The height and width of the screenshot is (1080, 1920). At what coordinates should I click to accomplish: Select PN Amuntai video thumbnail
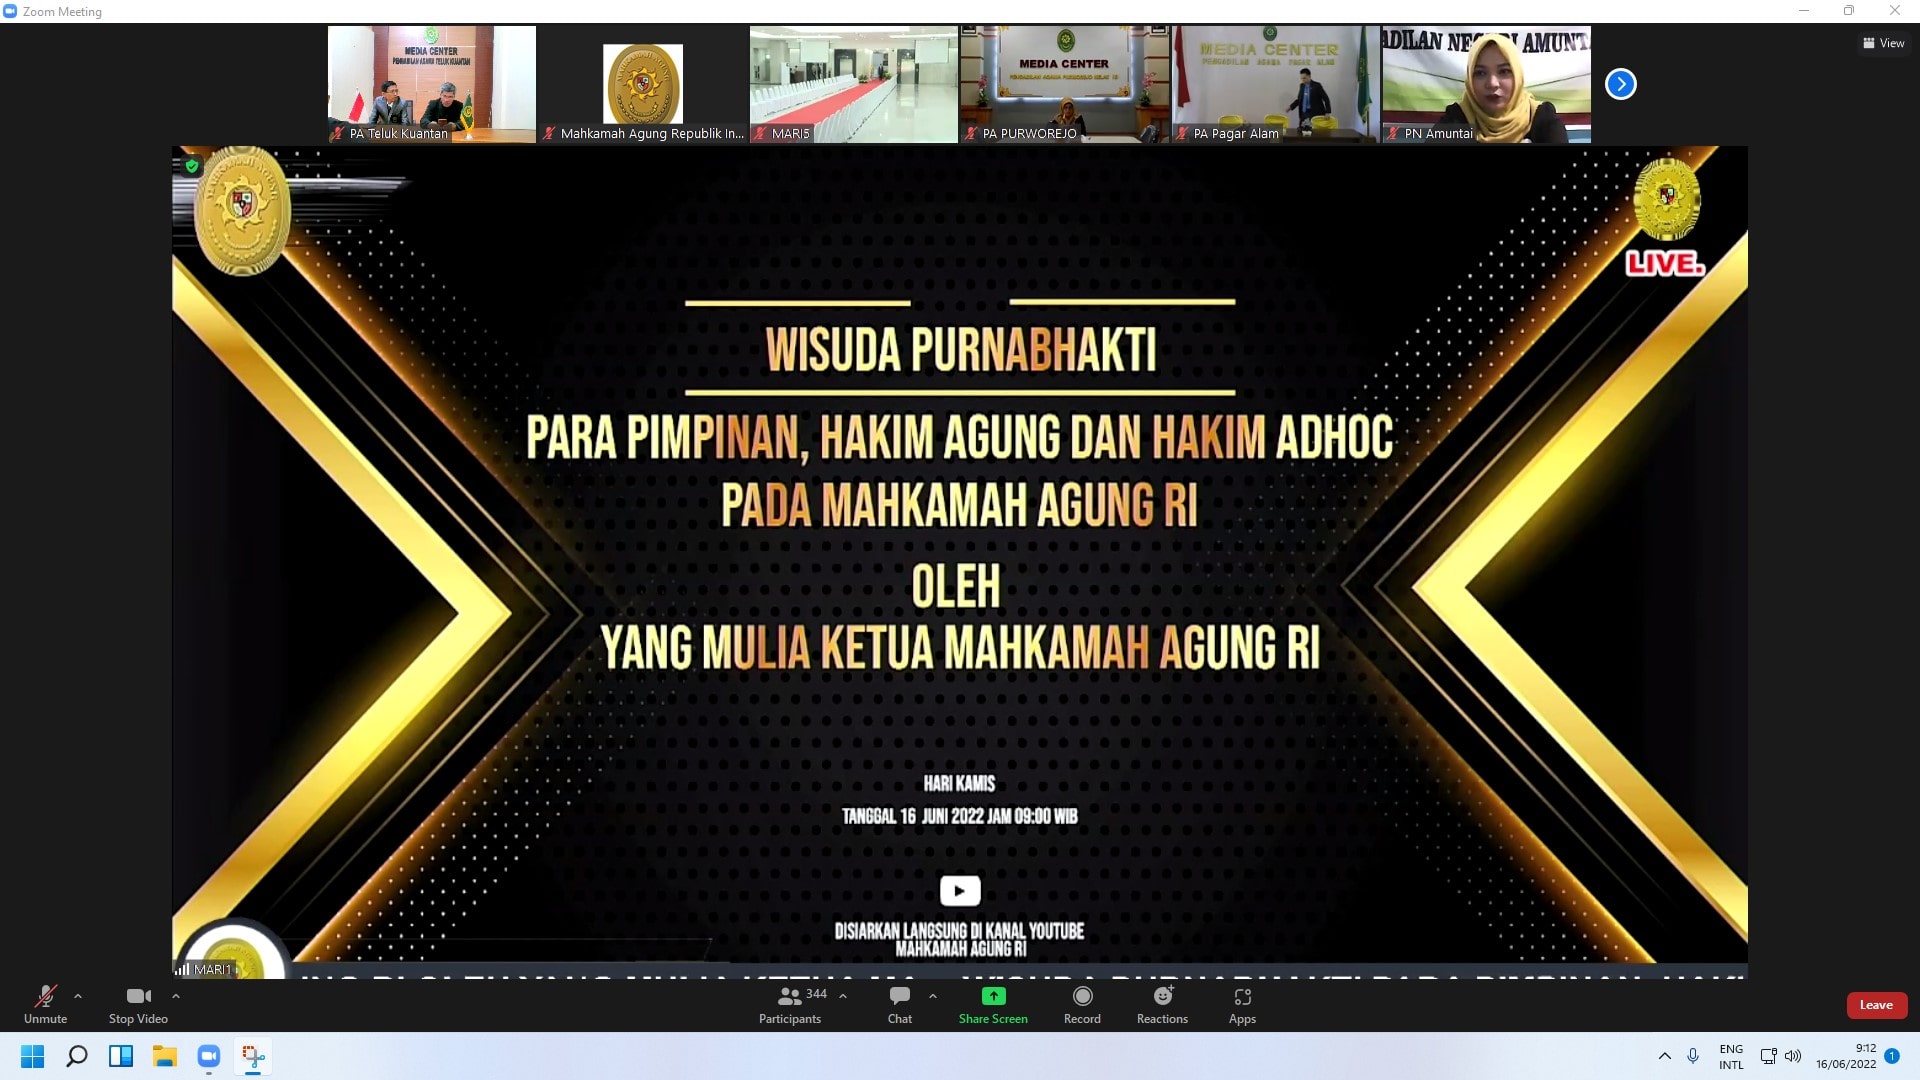tap(1487, 84)
